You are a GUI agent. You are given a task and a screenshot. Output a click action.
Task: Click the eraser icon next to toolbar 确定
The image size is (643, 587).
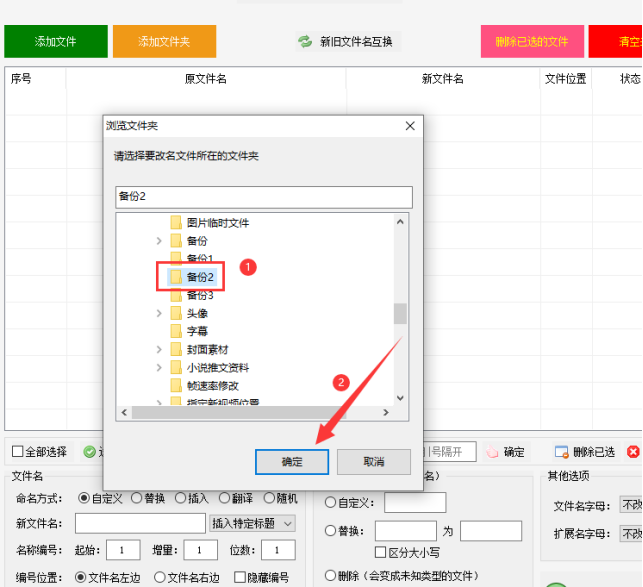(x=492, y=452)
